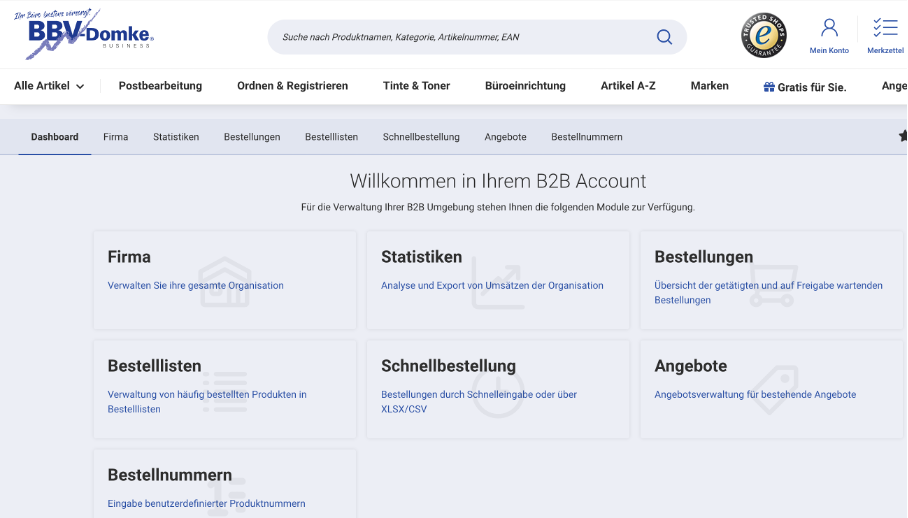Click the search magnifier icon

coord(664,37)
